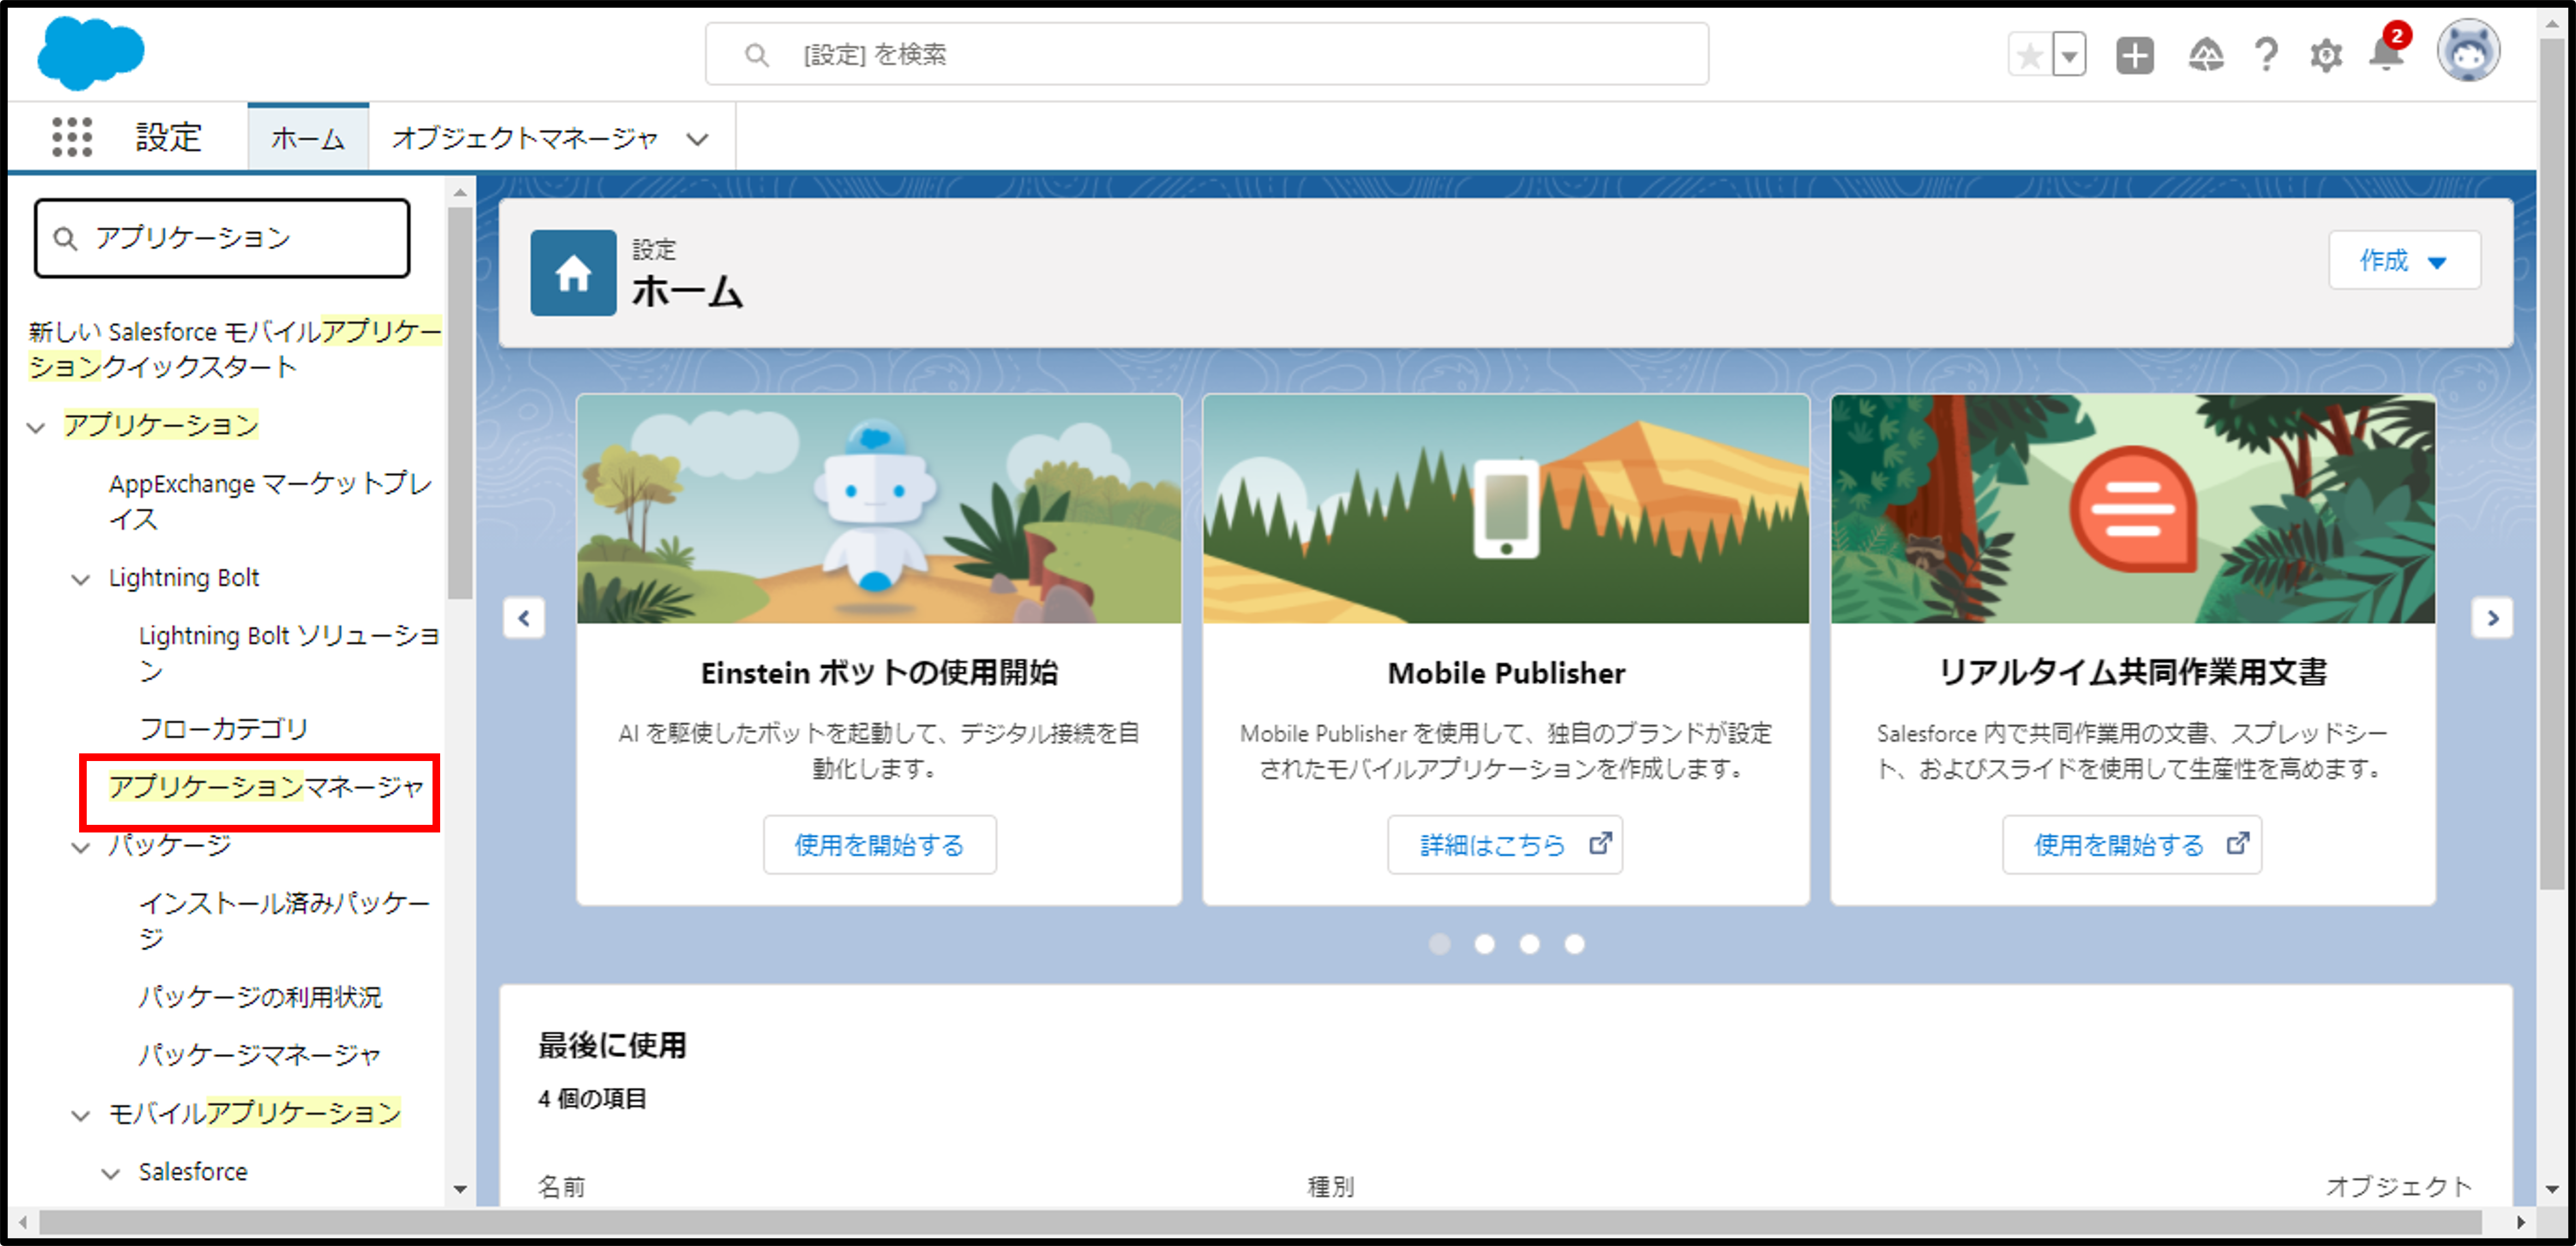This screenshot has width=2576, height=1246.
Task: Open the App Launcher grid icon
Action: 72,137
